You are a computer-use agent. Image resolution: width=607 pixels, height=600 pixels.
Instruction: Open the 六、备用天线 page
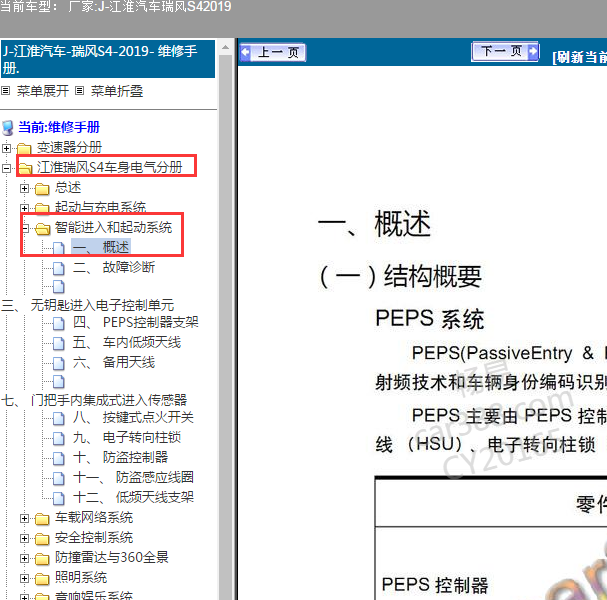click(114, 362)
